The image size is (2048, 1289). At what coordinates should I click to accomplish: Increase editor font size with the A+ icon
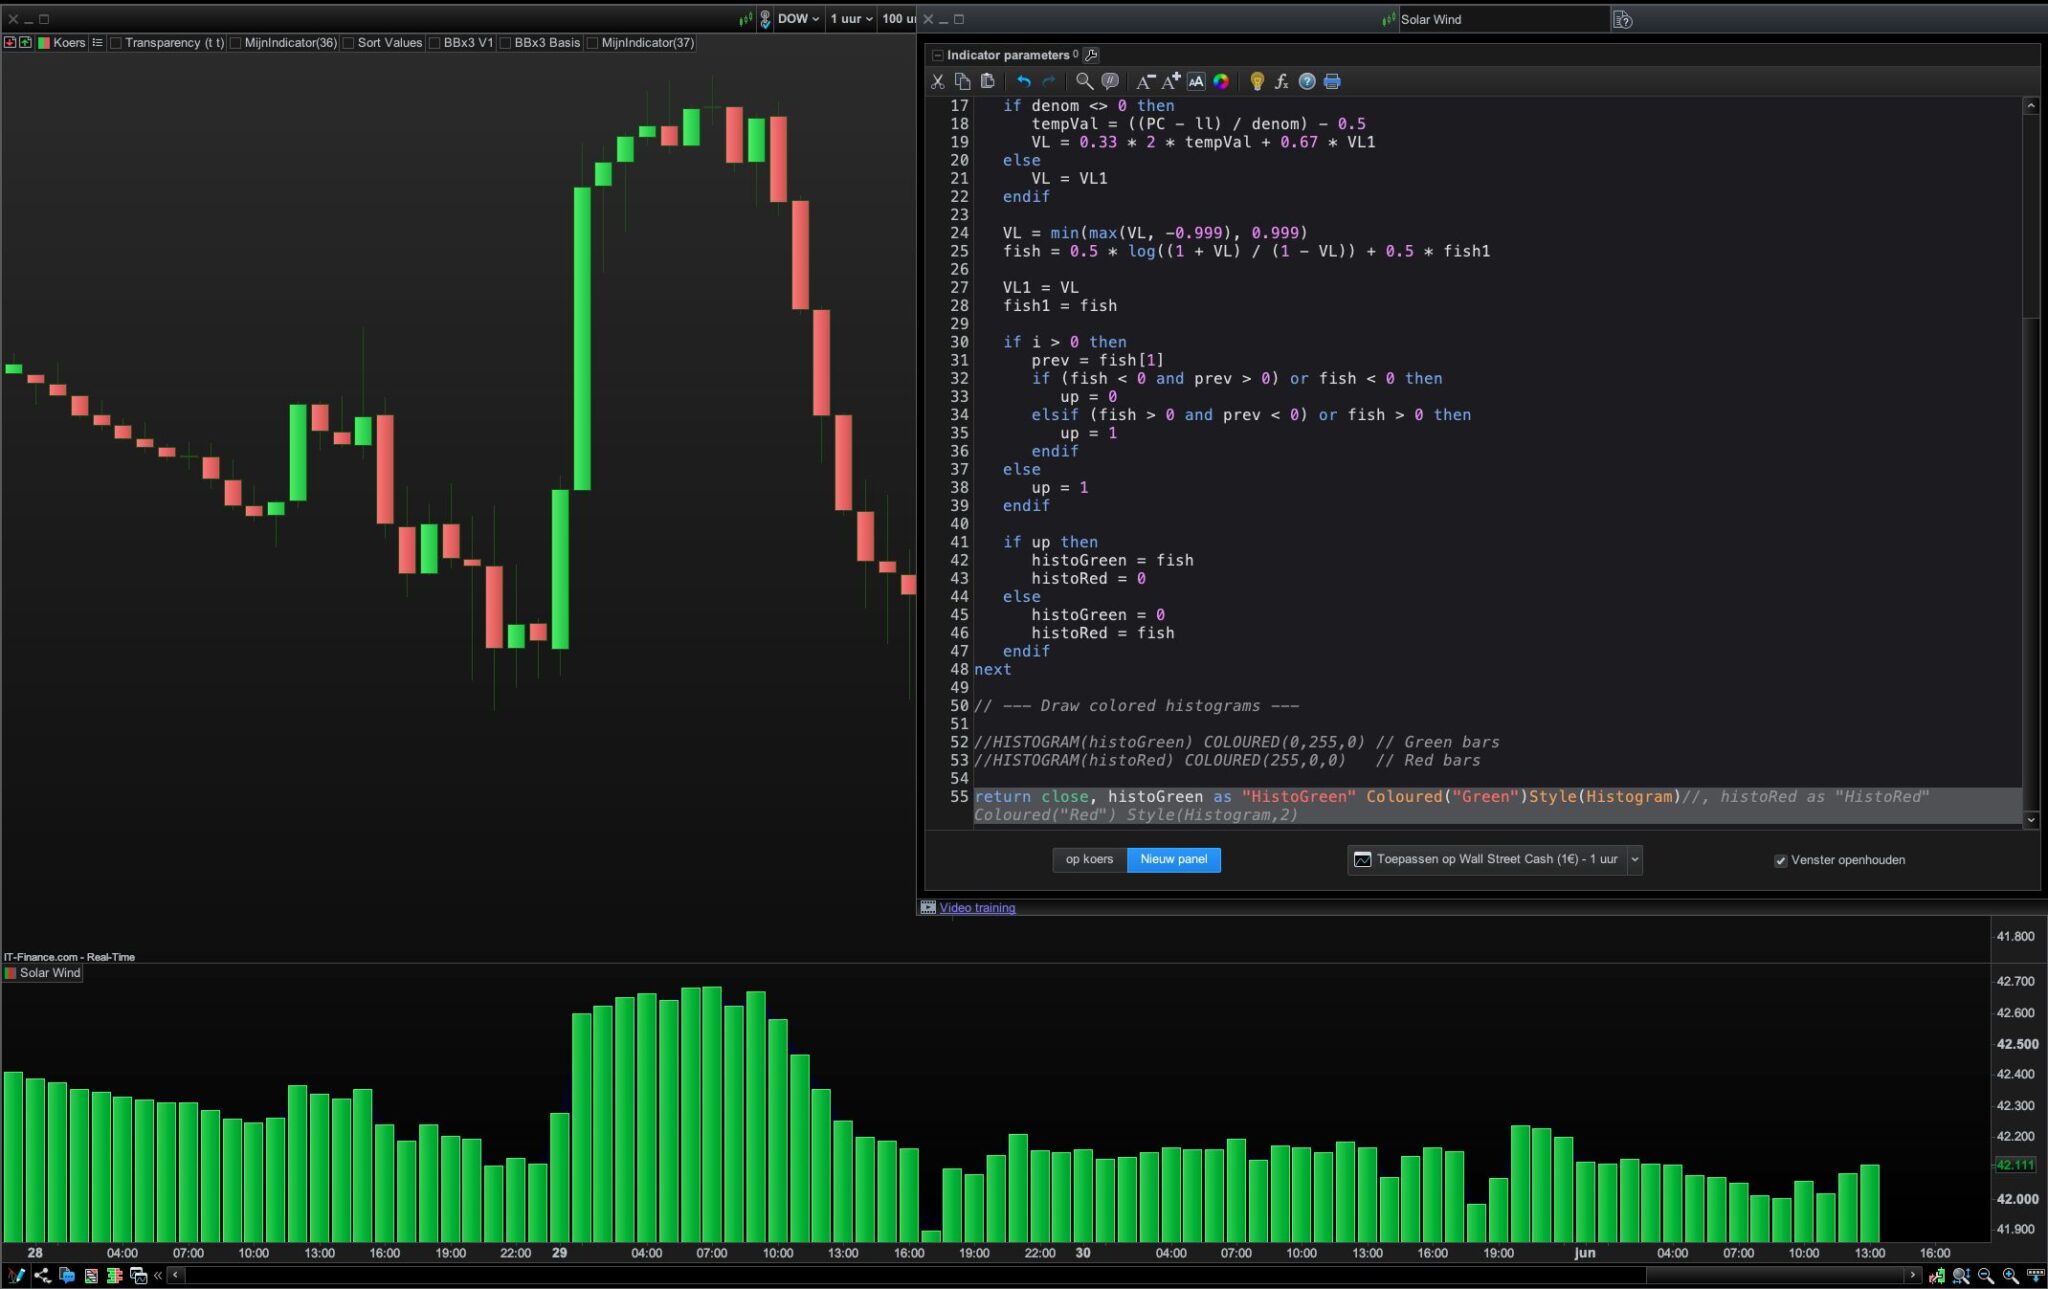click(1171, 82)
